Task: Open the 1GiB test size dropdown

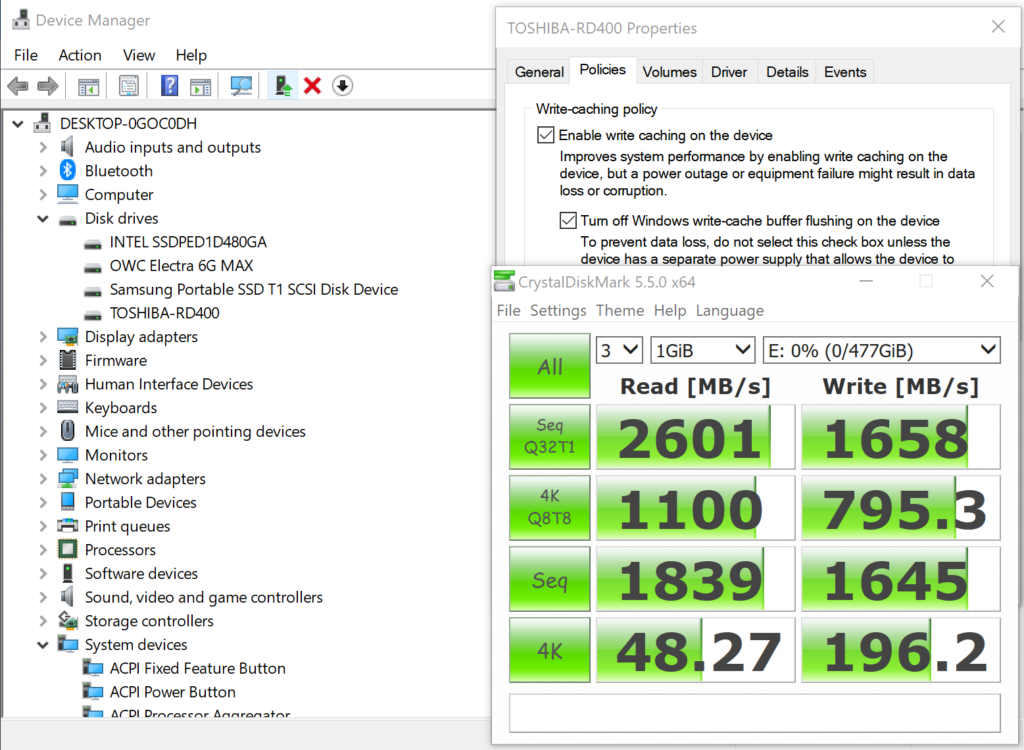Action: click(702, 350)
